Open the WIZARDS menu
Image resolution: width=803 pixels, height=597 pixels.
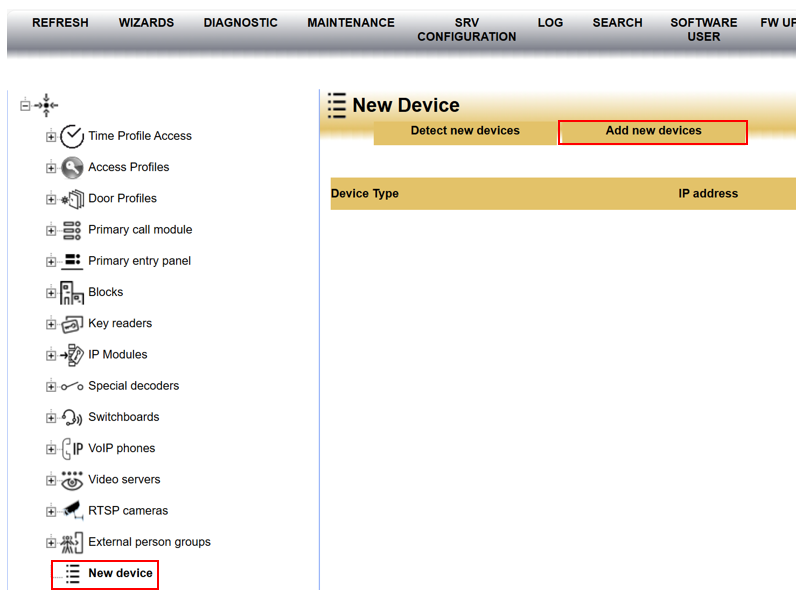point(146,23)
